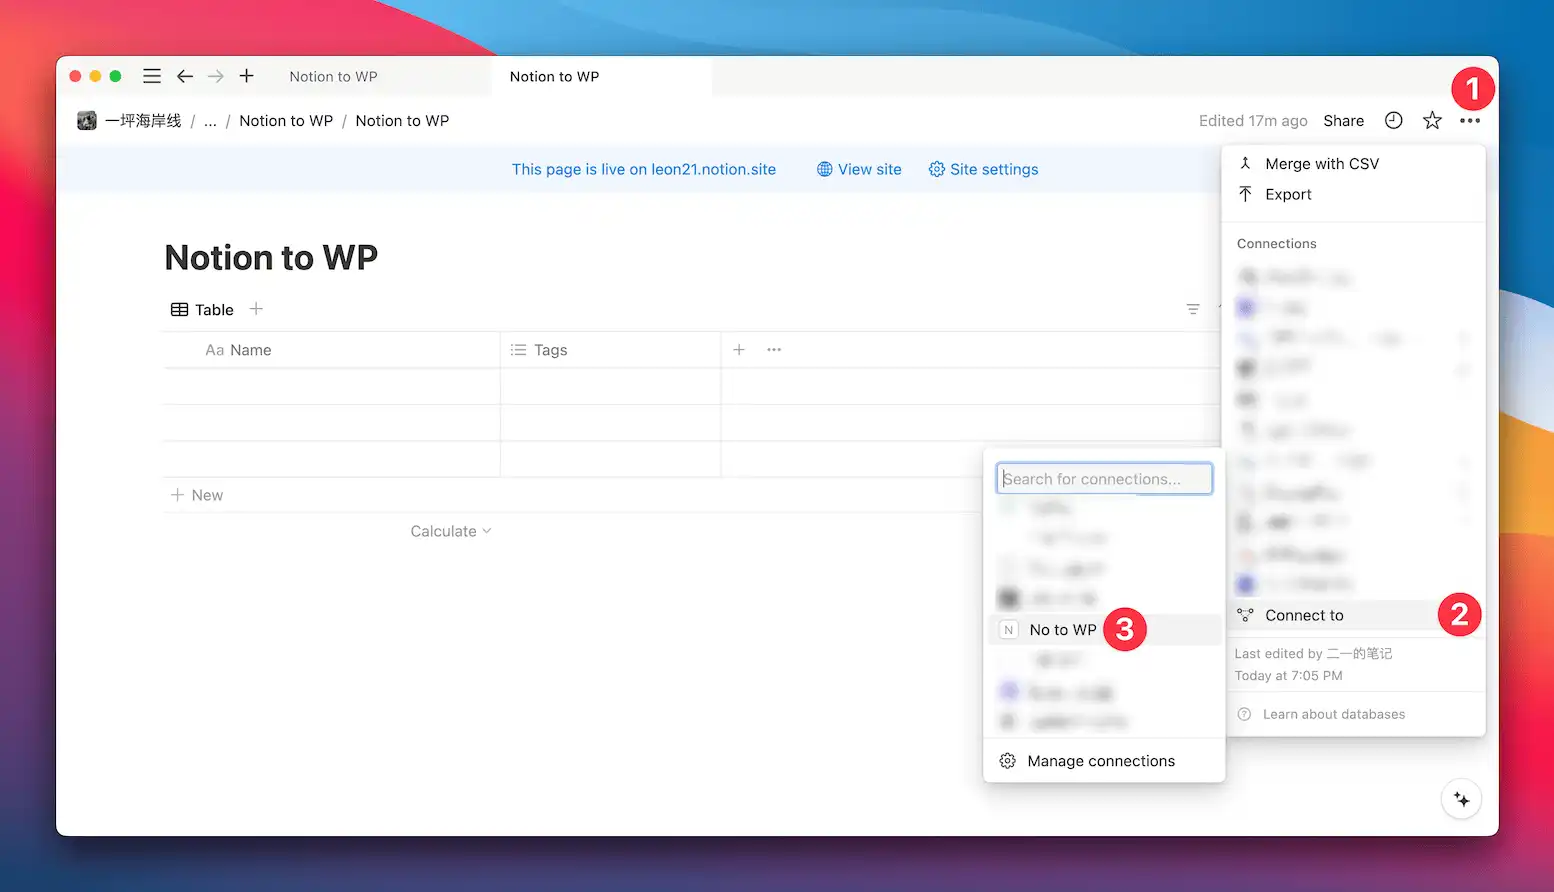Choose Export from the menu
Viewport: 1554px width, 892px height.
pos(1288,195)
